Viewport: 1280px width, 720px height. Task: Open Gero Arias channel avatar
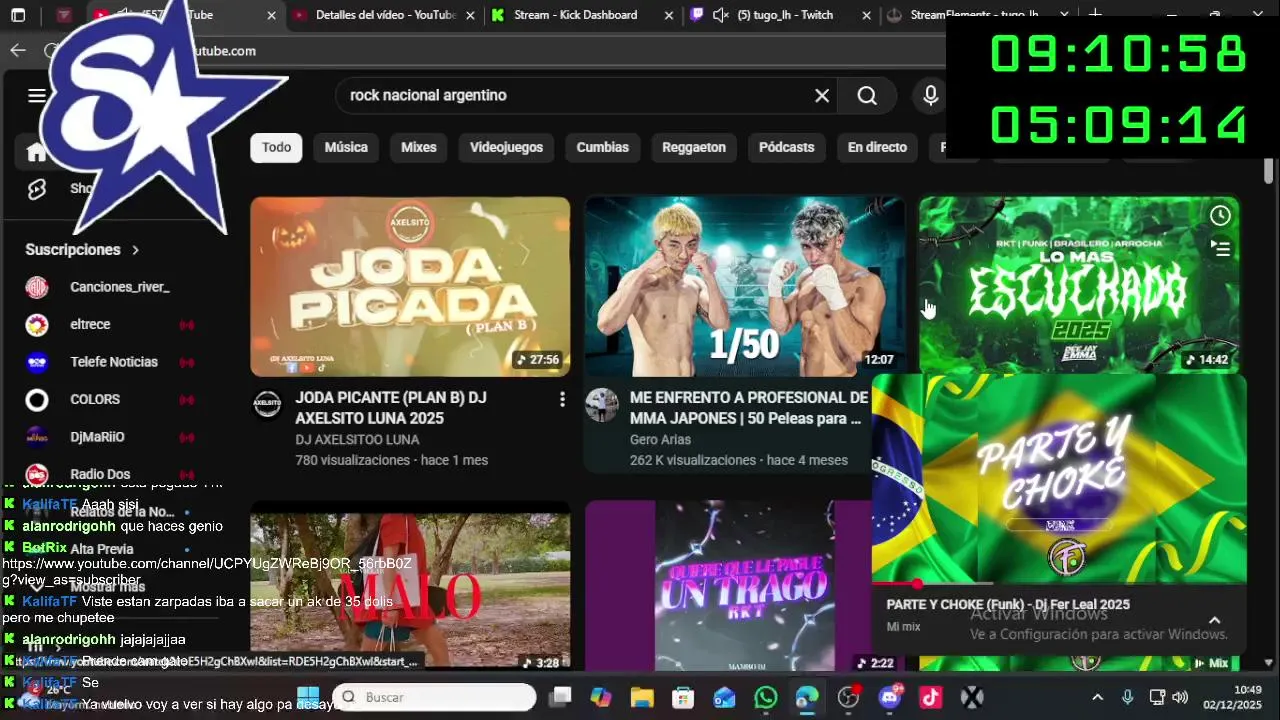tap(602, 405)
